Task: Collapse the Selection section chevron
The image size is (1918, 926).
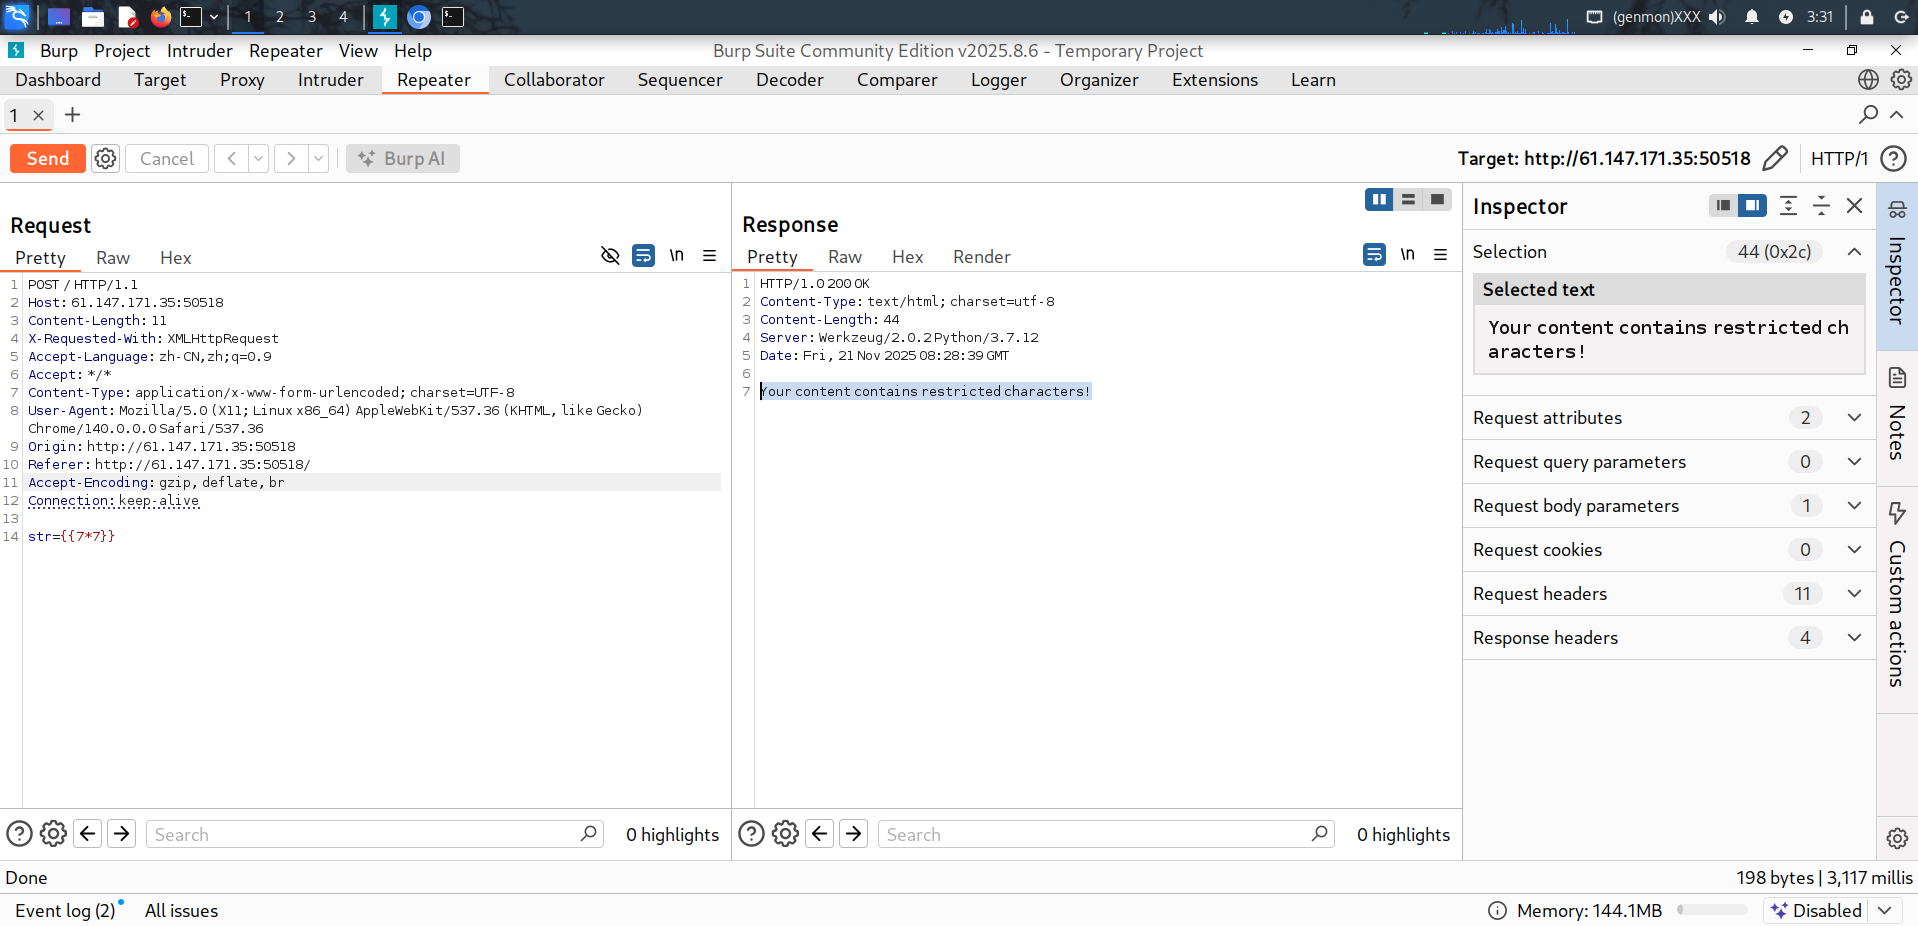Action: coord(1855,251)
